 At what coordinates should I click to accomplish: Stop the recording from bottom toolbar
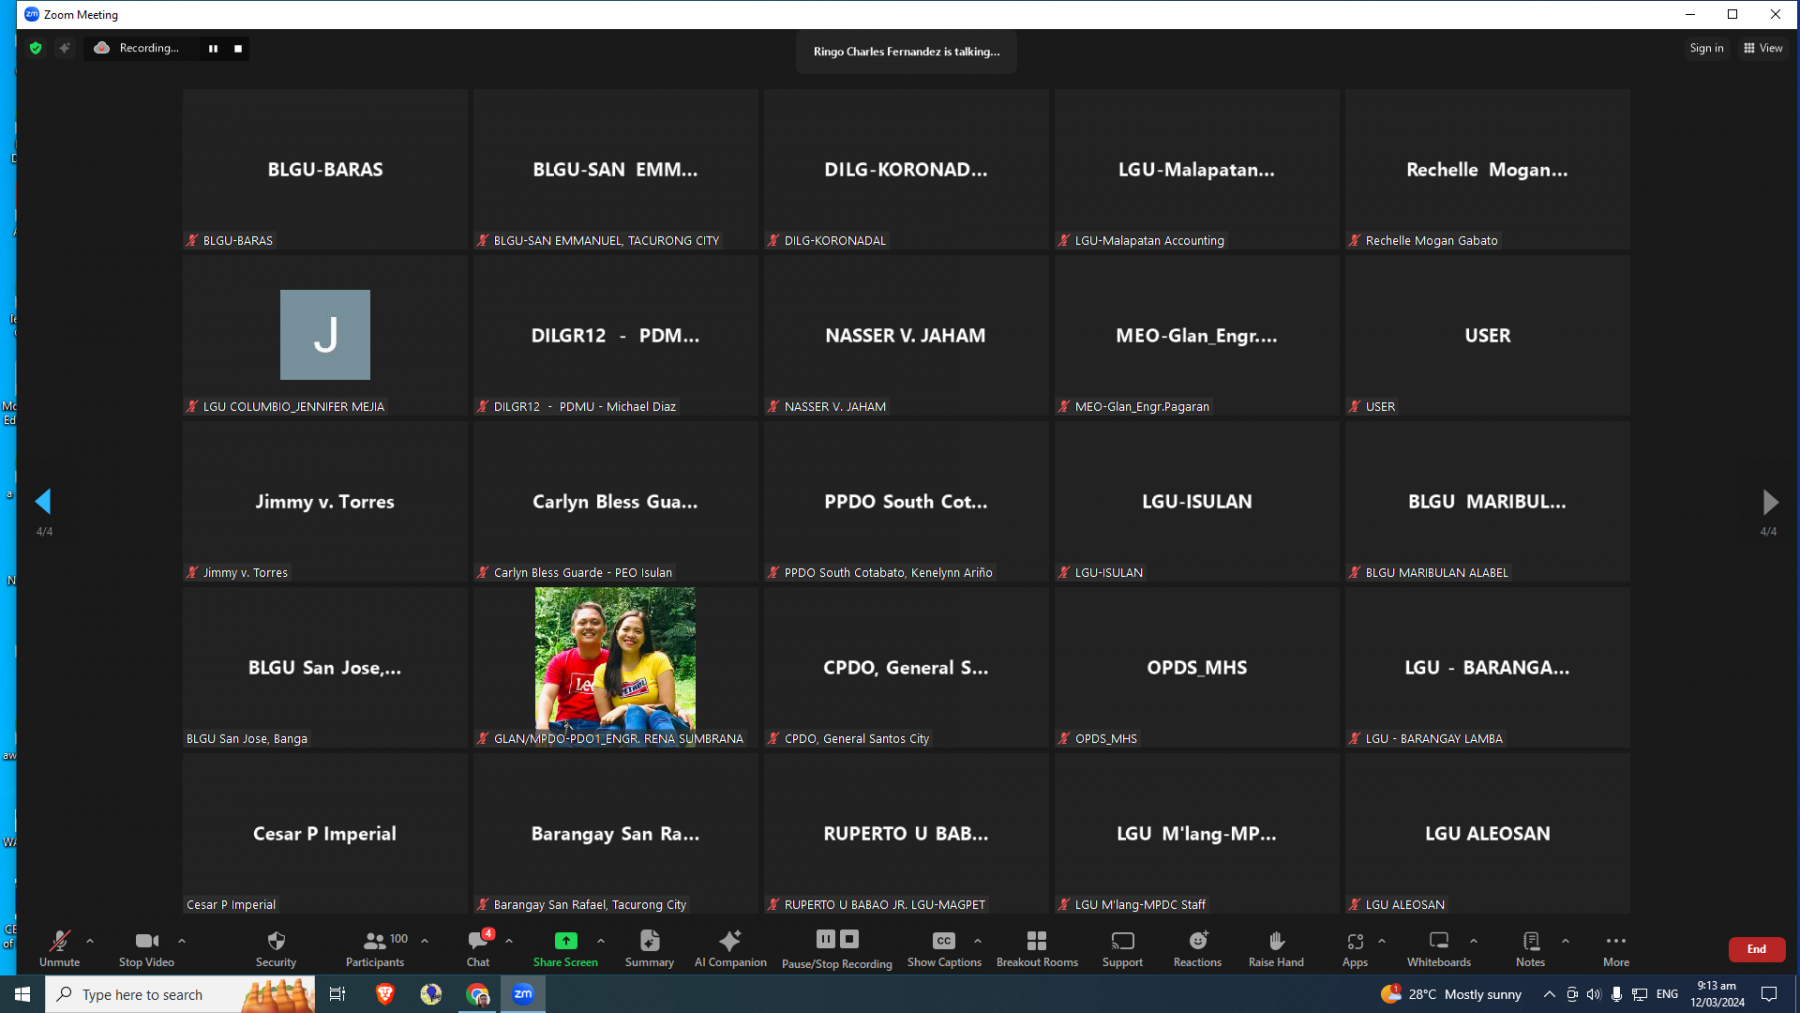849,939
